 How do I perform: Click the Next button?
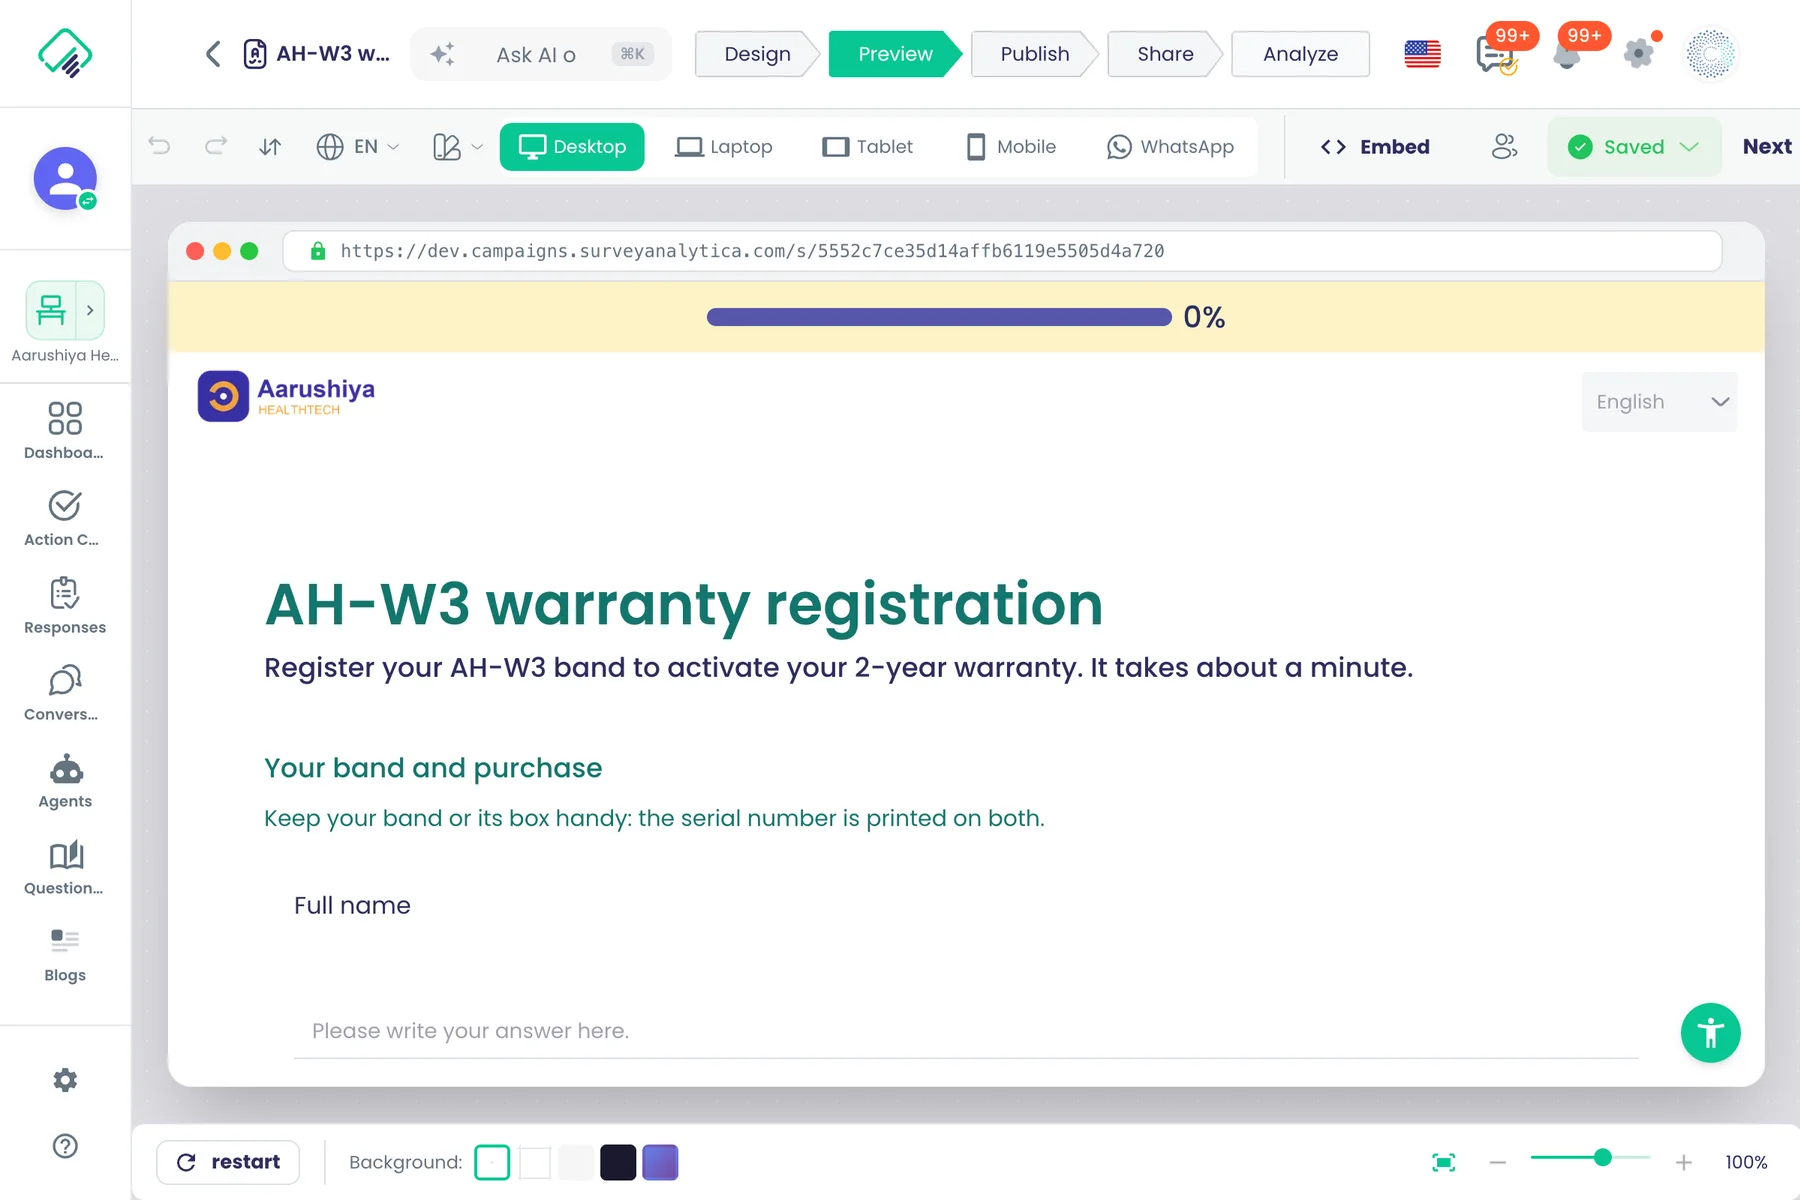[x=1767, y=147]
